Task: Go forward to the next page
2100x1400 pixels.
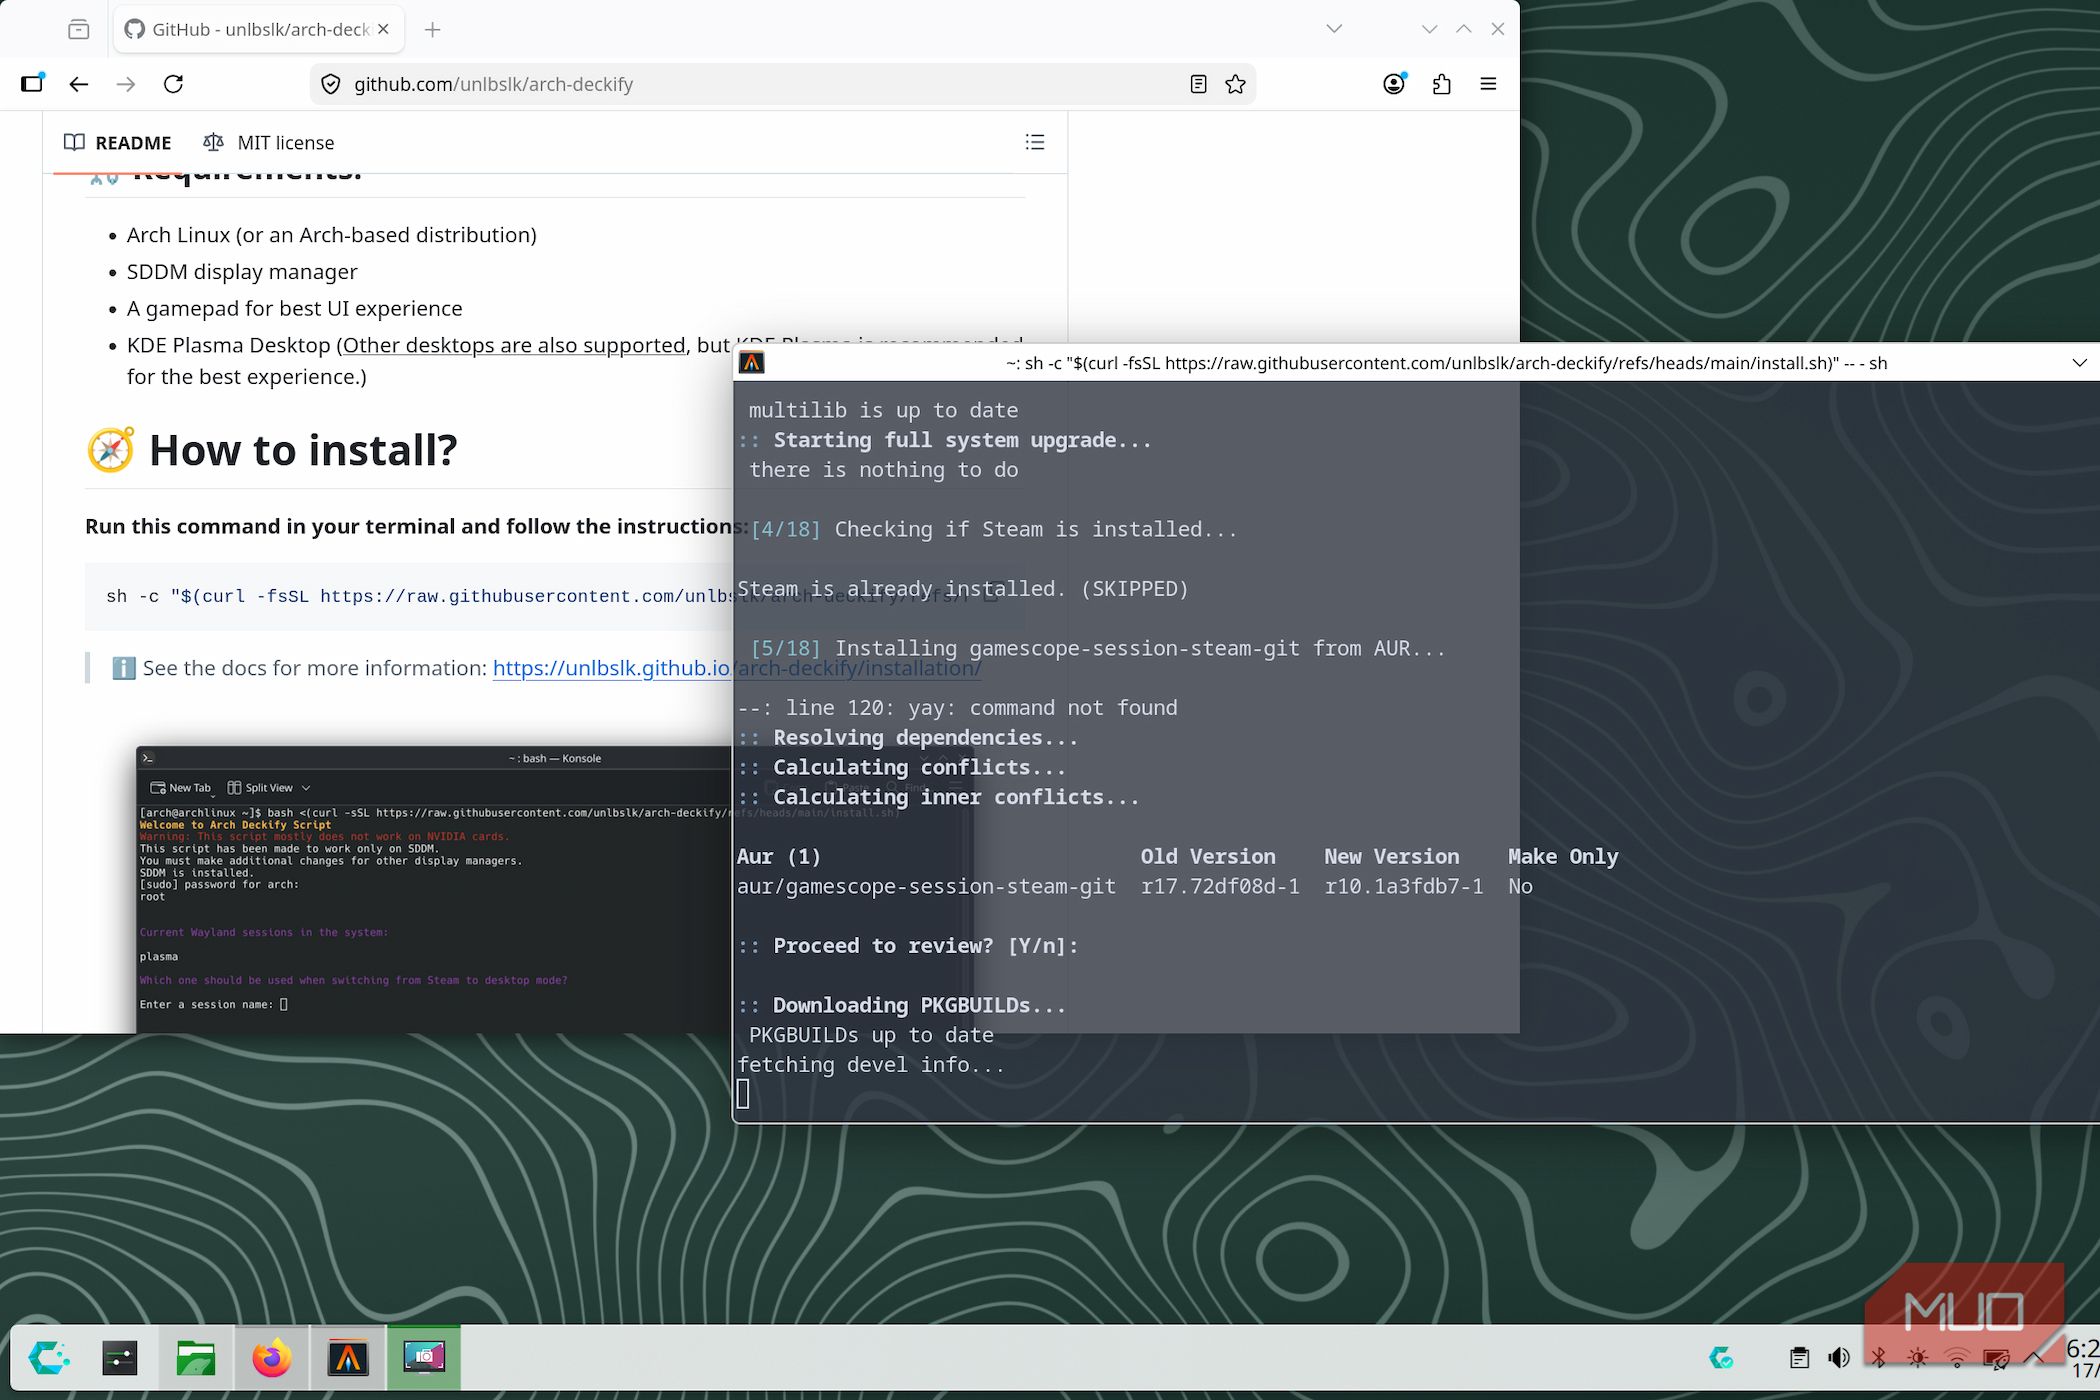Action: (x=126, y=84)
